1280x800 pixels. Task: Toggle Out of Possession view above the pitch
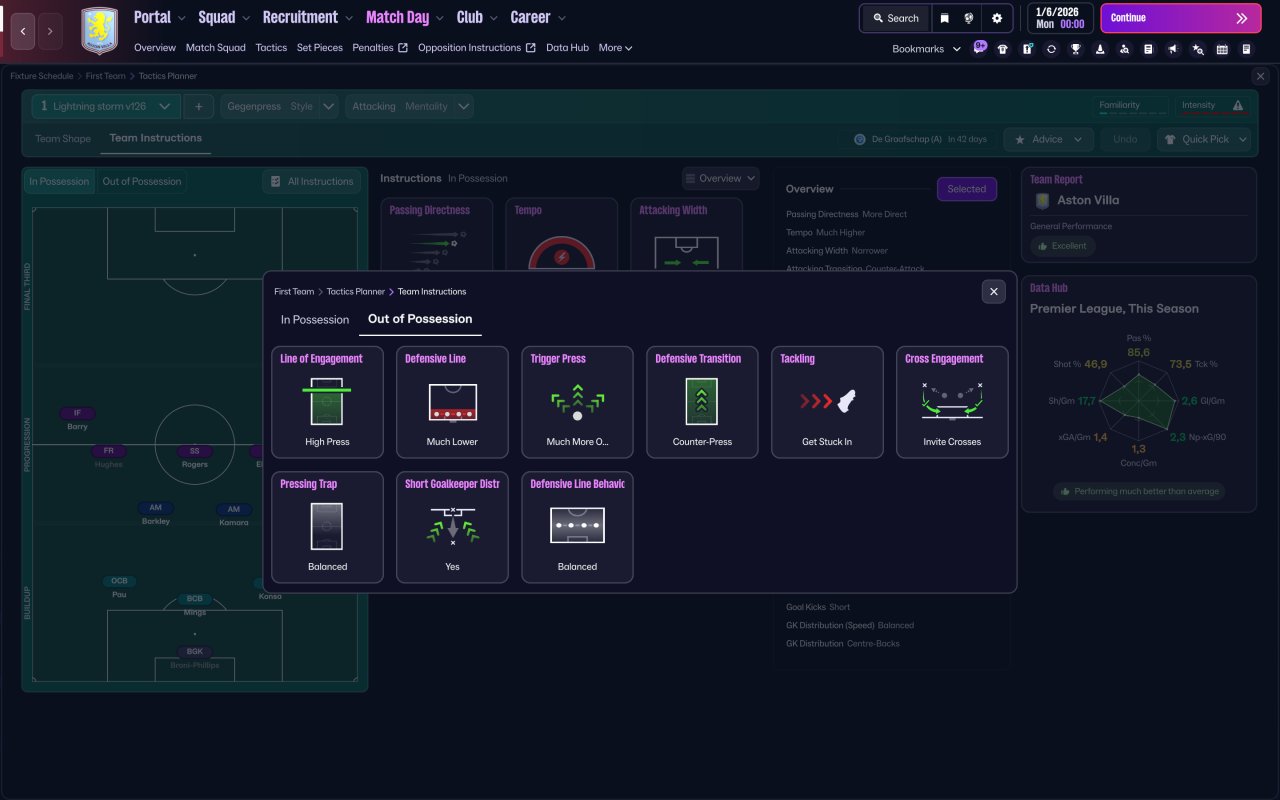142,181
